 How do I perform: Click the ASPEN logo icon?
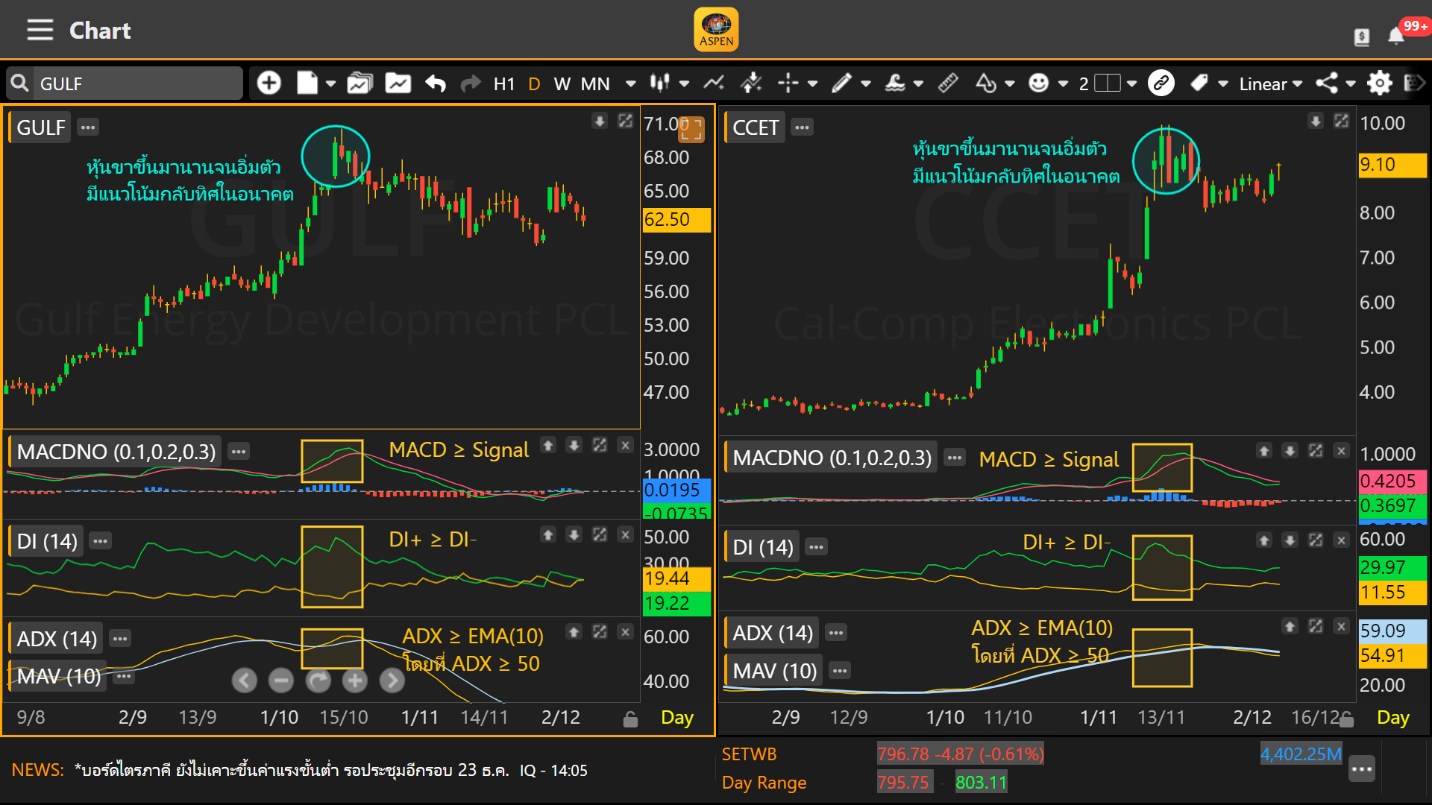(716, 30)
